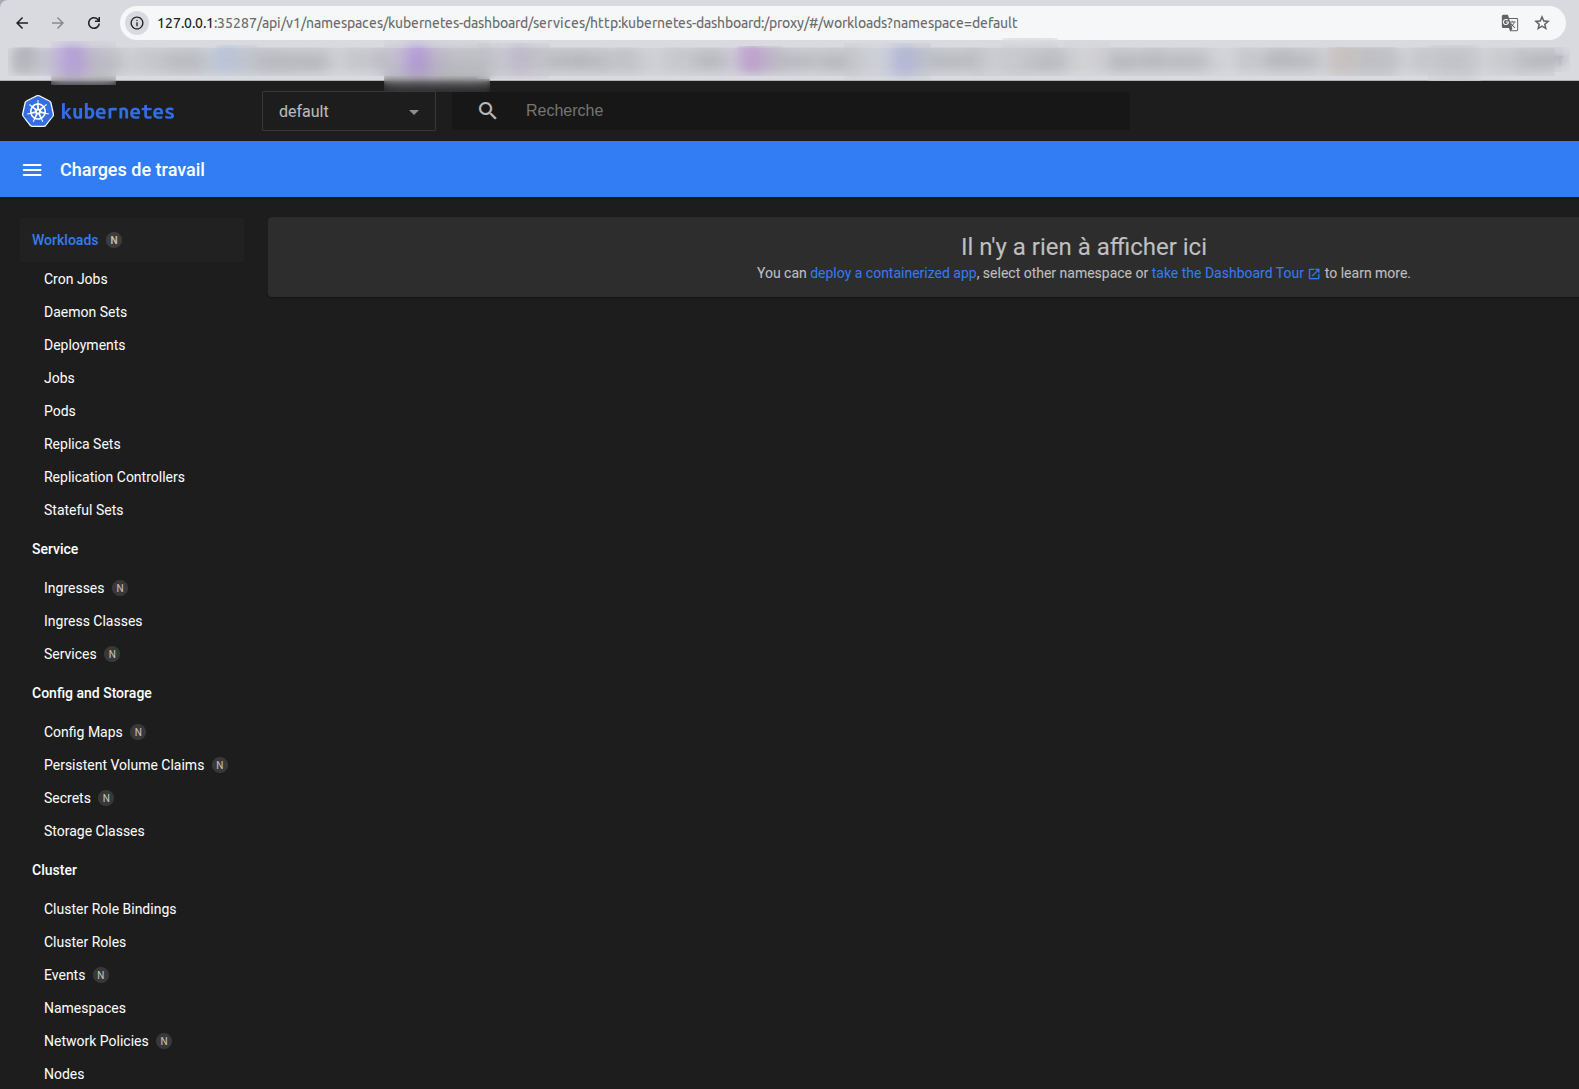Click external link icon after Dashboard Tour

coord(1314,274)
